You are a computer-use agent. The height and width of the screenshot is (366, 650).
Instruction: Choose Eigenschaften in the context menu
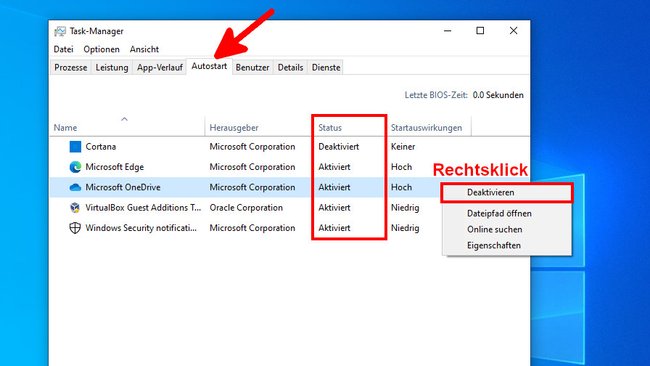pos(507,245)
